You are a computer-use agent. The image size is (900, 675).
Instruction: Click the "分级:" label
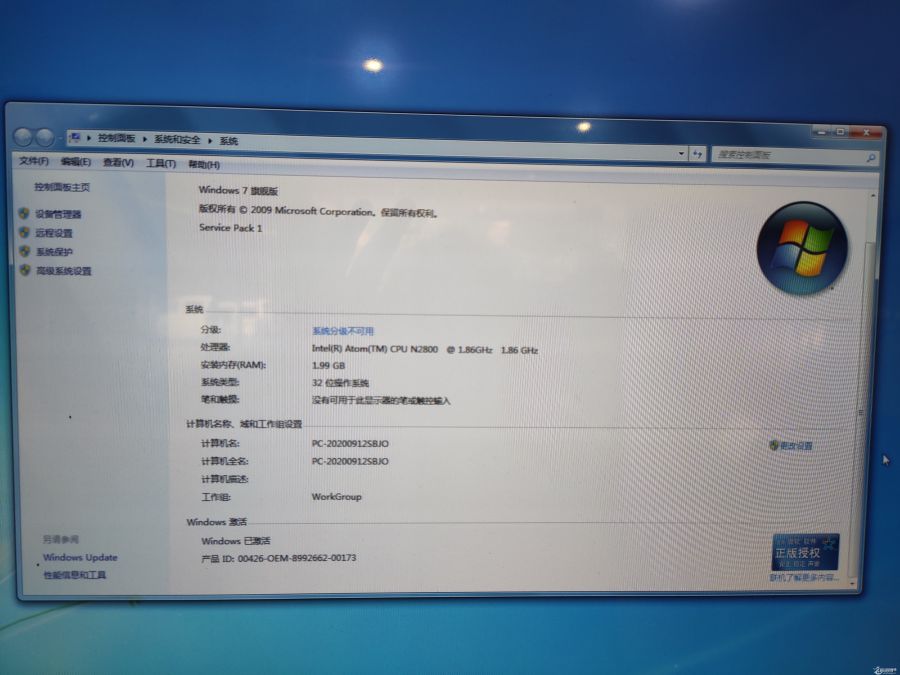click(x=211, y=330)
